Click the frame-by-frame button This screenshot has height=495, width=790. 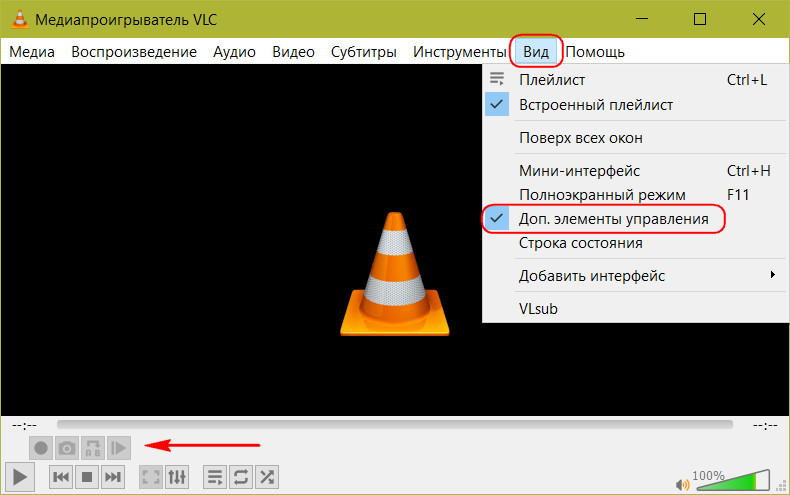(x=119, y=448)
